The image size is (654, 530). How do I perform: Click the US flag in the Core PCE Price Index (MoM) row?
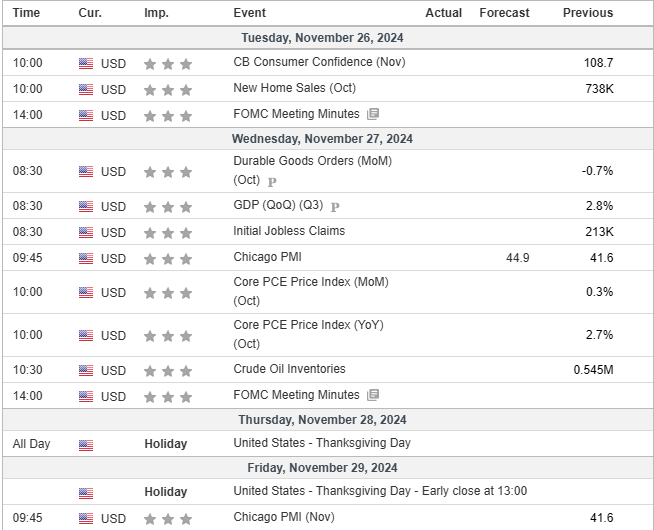point(86,292)
